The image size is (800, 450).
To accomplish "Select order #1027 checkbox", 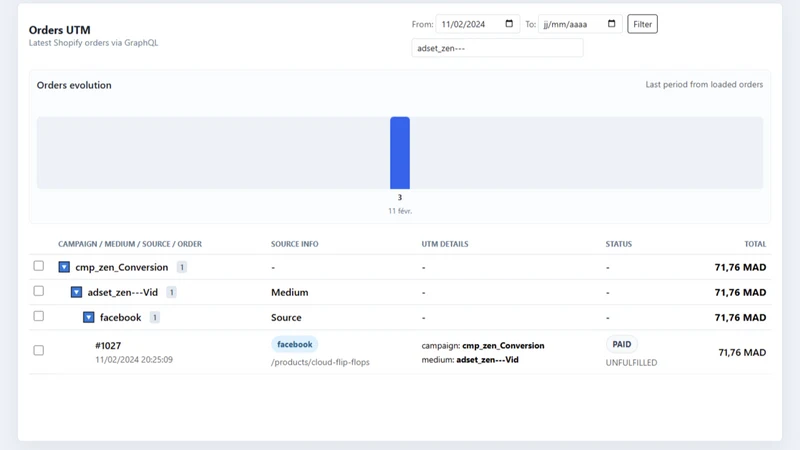I will click(x=39, y=350).
